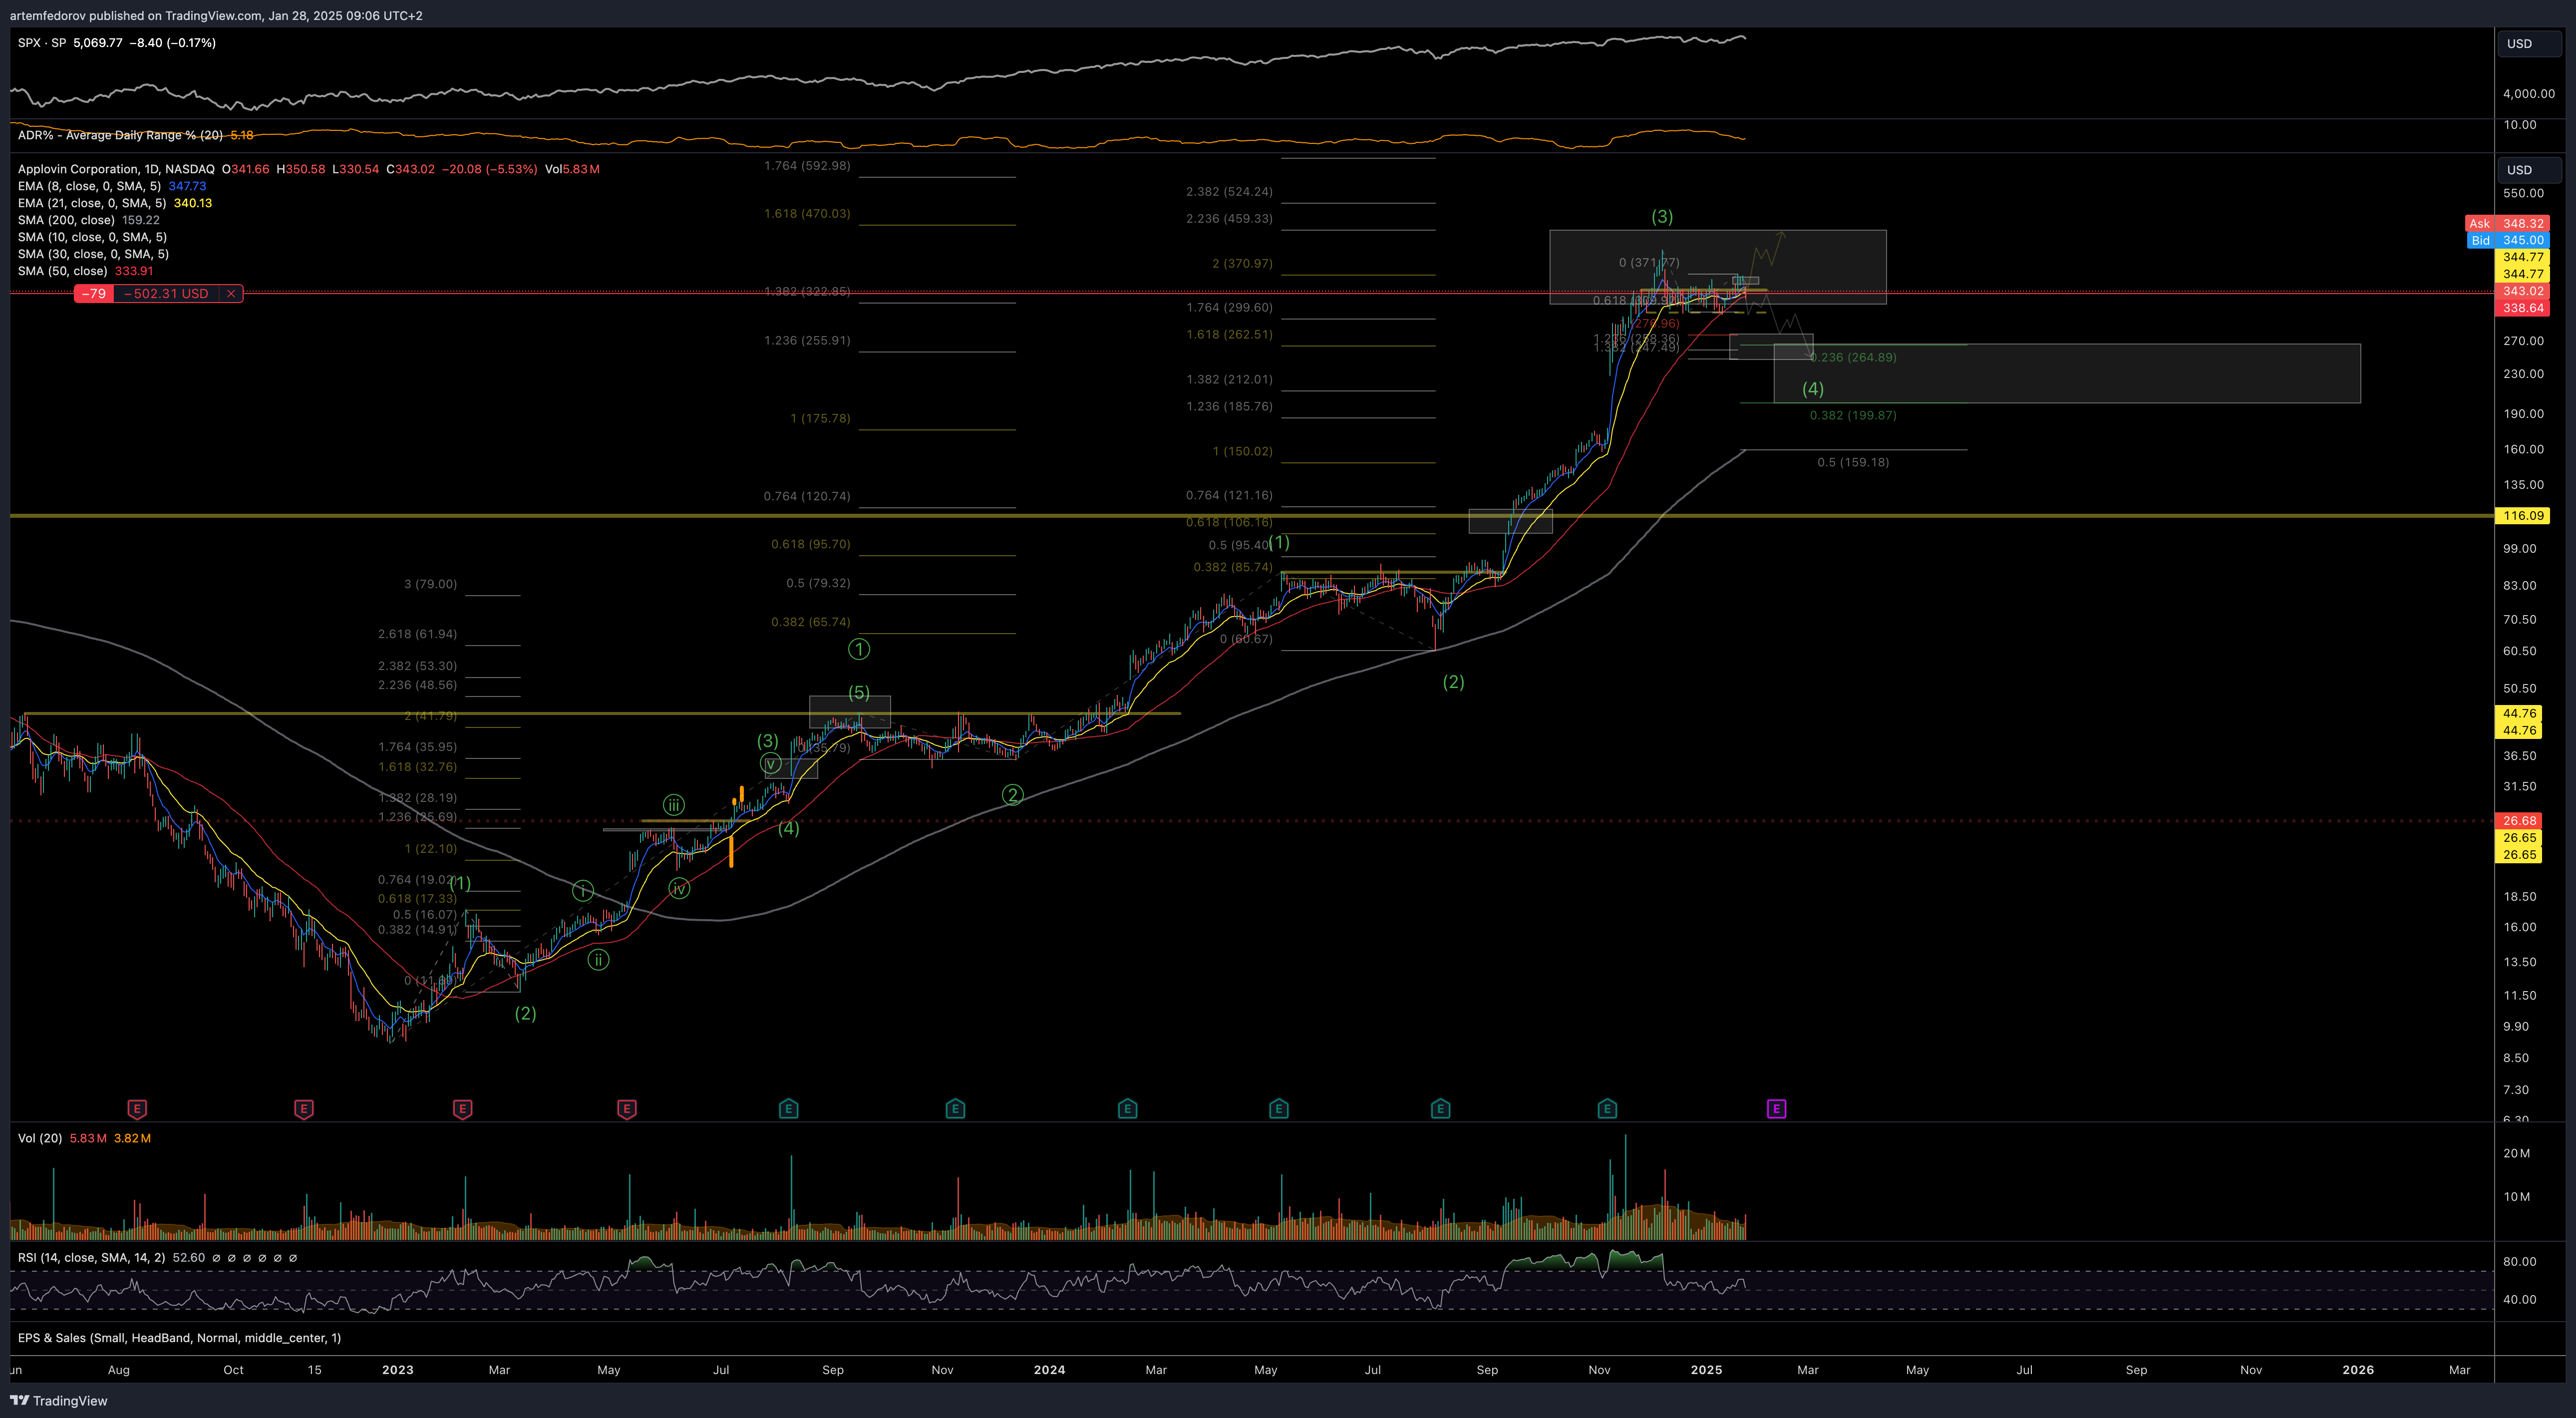Click the purple upcoming earnings E marker
Image resolution: width=2576 pixels, height=1418 pixels.
(x=1776, y=1108)
